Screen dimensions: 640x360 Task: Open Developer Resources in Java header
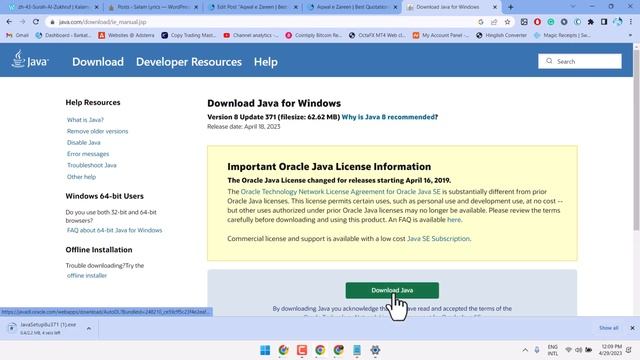(x=189, y=62)
